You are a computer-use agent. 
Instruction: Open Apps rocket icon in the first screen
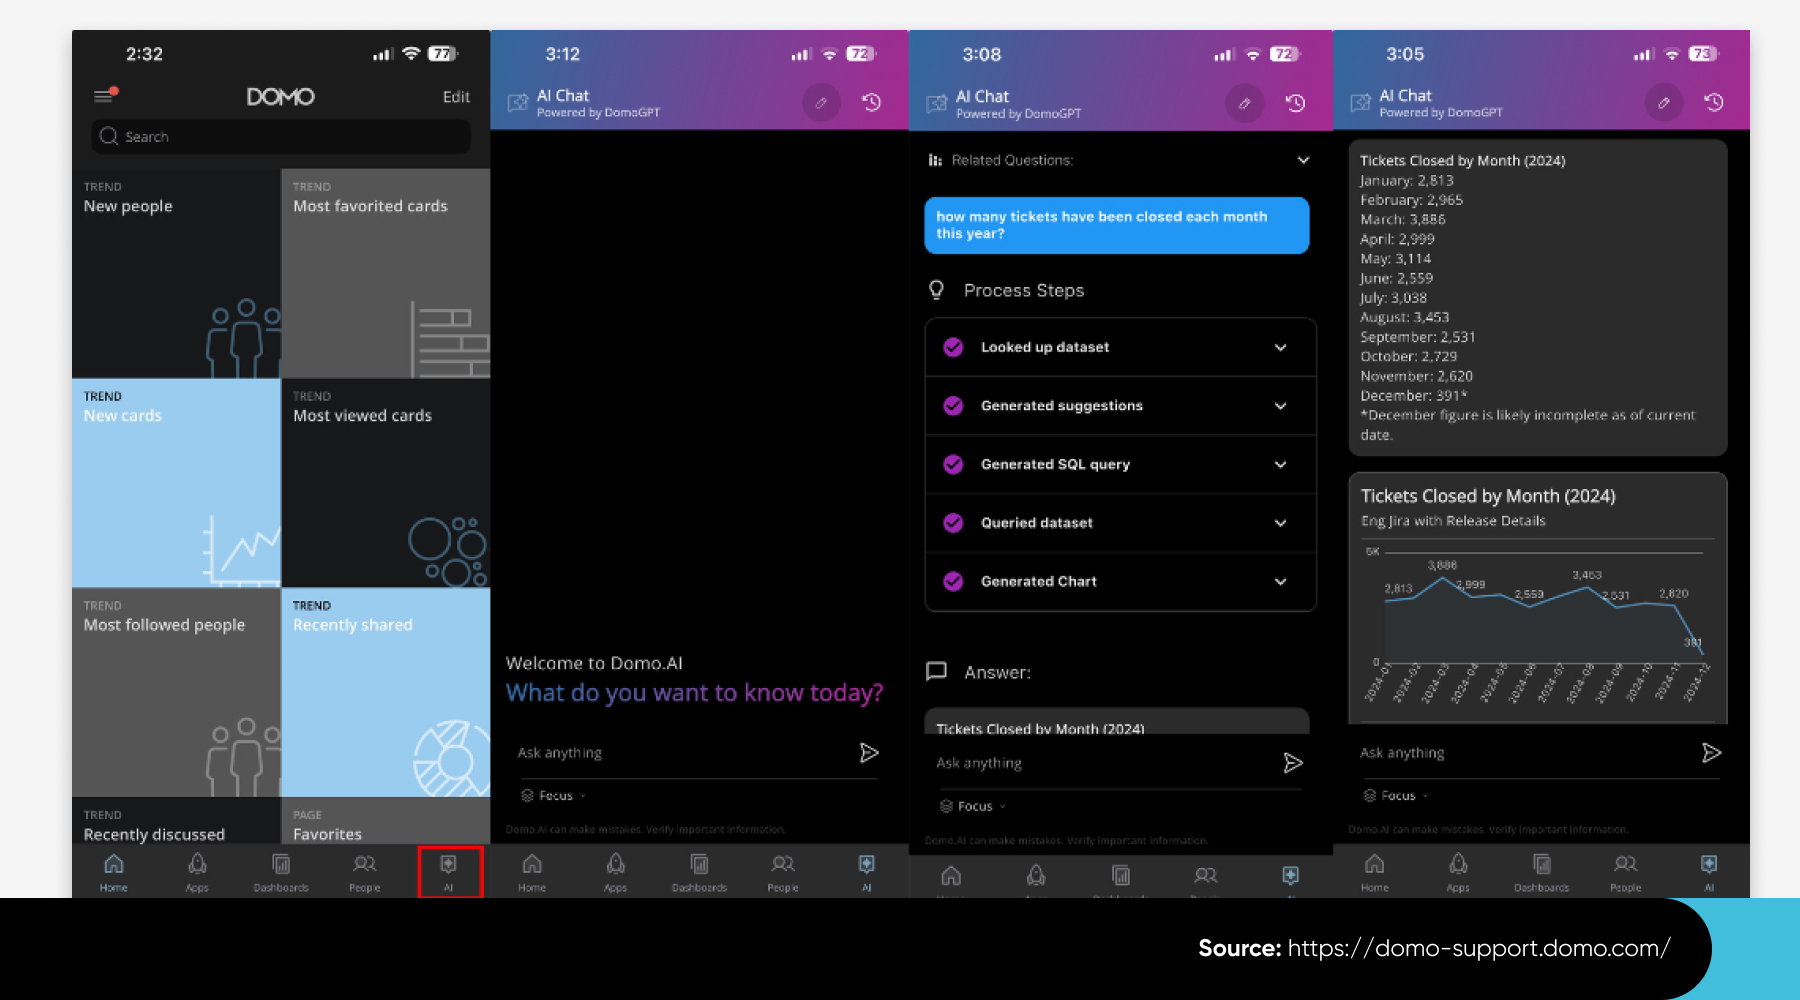tap(197, 871)
